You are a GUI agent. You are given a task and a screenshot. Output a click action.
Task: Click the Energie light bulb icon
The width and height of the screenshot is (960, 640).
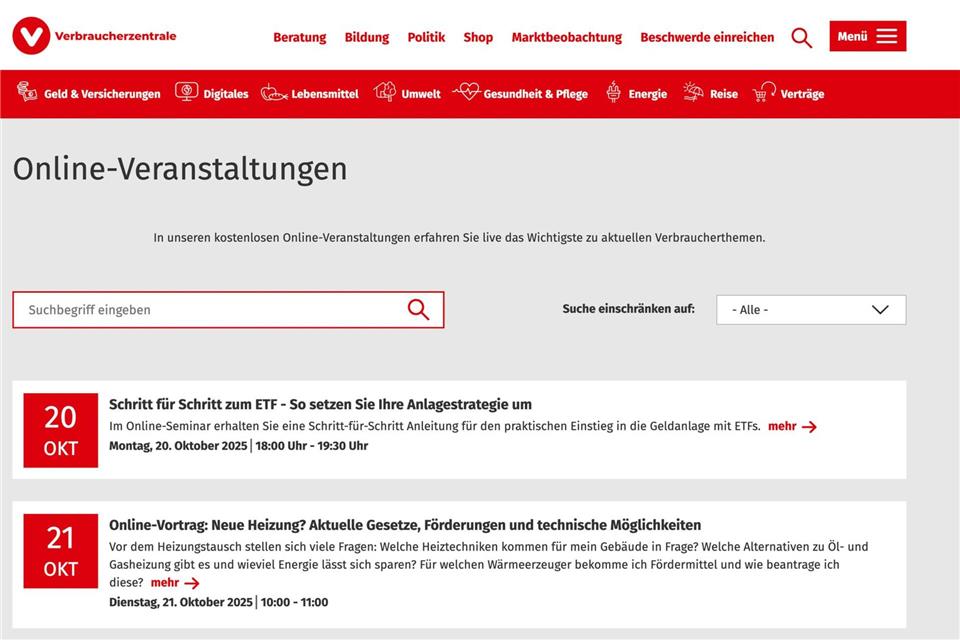613,92
